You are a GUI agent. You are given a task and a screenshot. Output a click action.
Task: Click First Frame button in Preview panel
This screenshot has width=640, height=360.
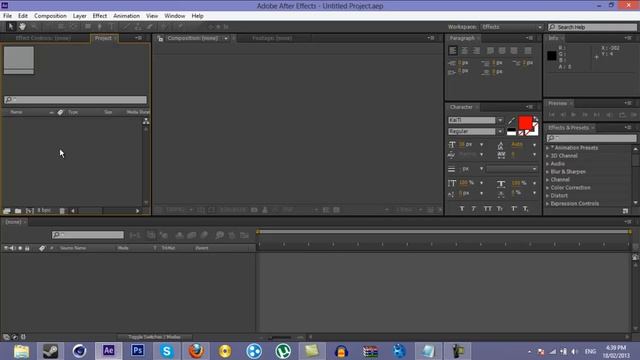551,115
